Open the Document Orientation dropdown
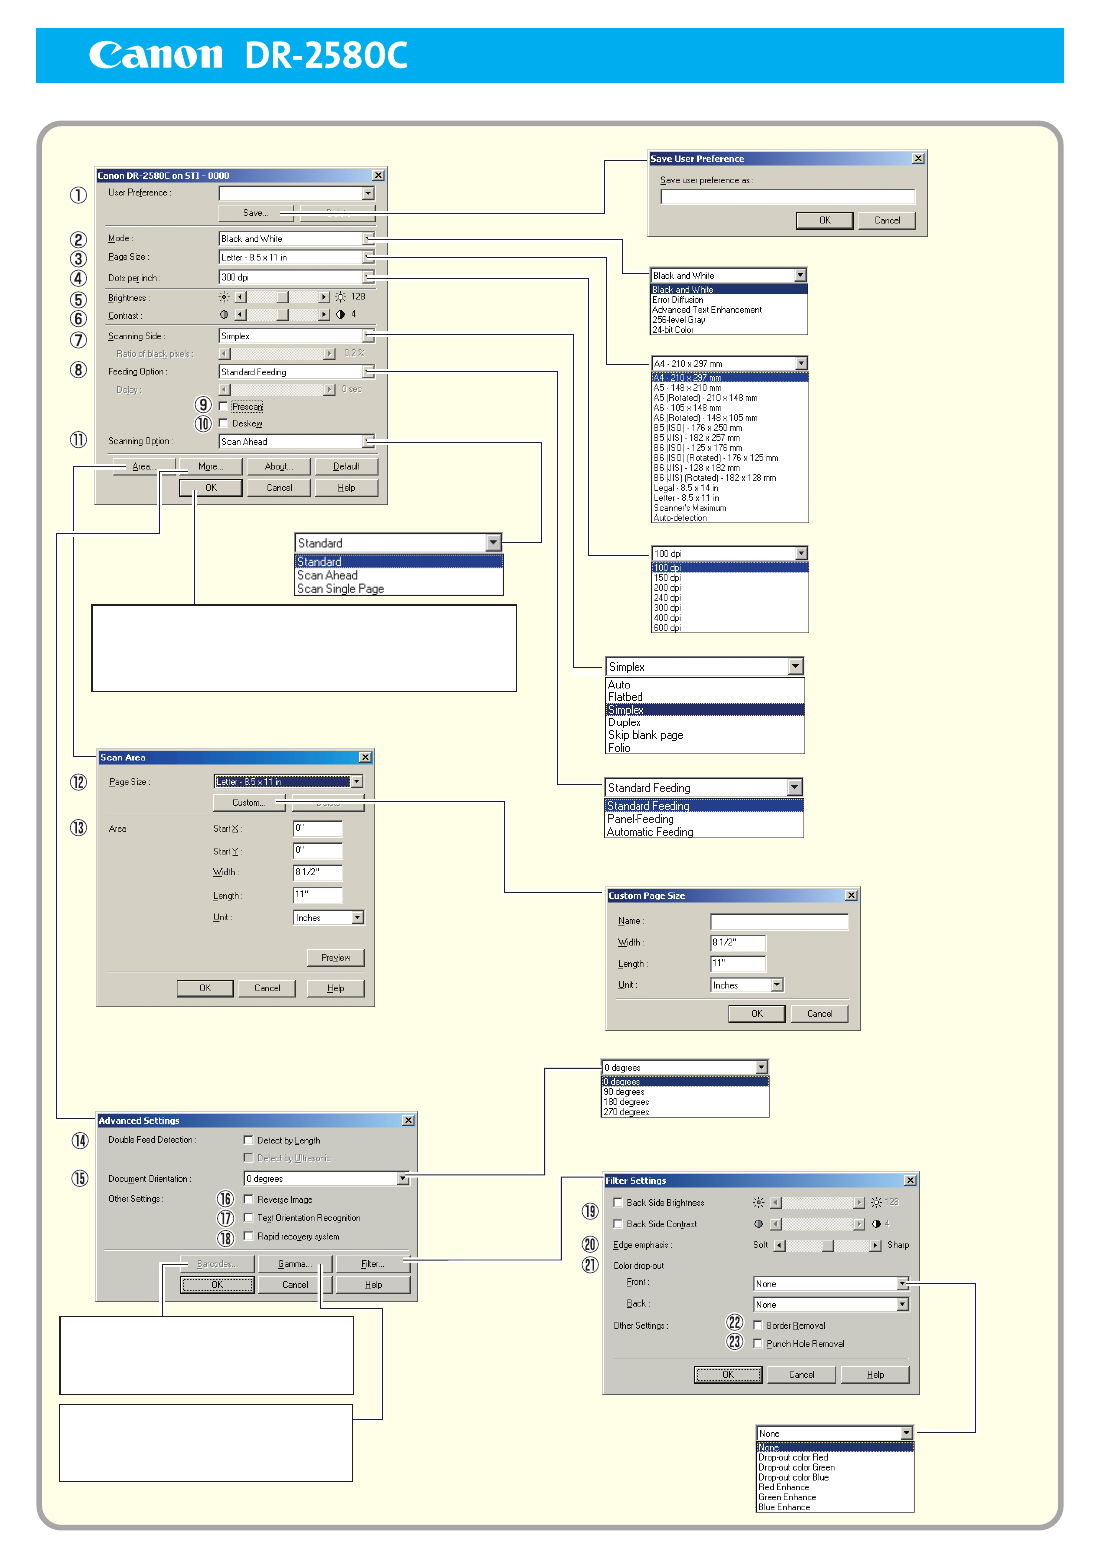1100x1557 pixels. tap(403, 1179)
